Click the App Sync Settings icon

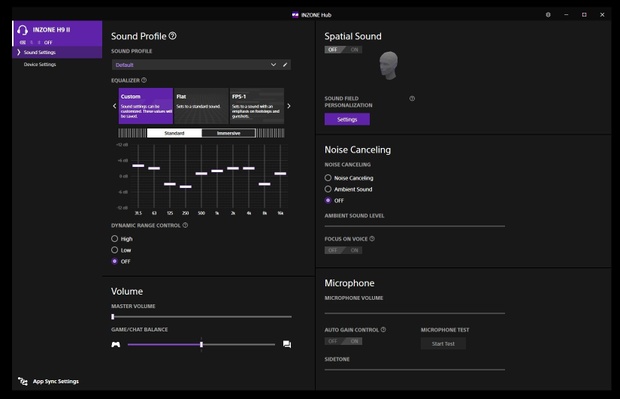point(23,381)
